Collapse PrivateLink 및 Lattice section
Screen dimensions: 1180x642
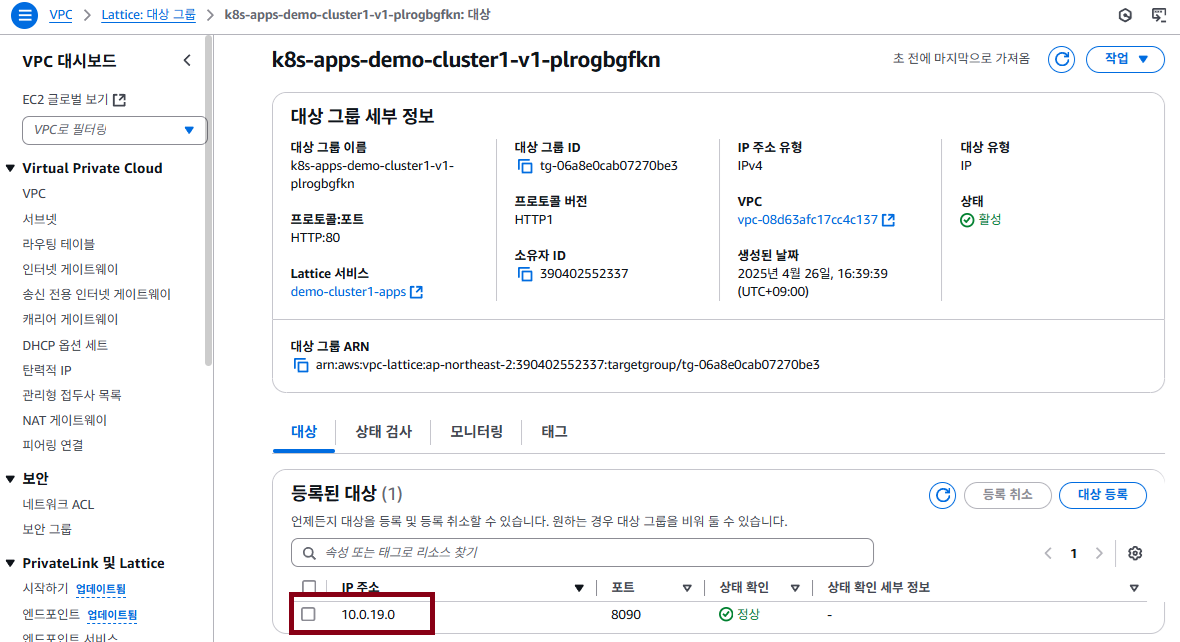click(11, 563)
